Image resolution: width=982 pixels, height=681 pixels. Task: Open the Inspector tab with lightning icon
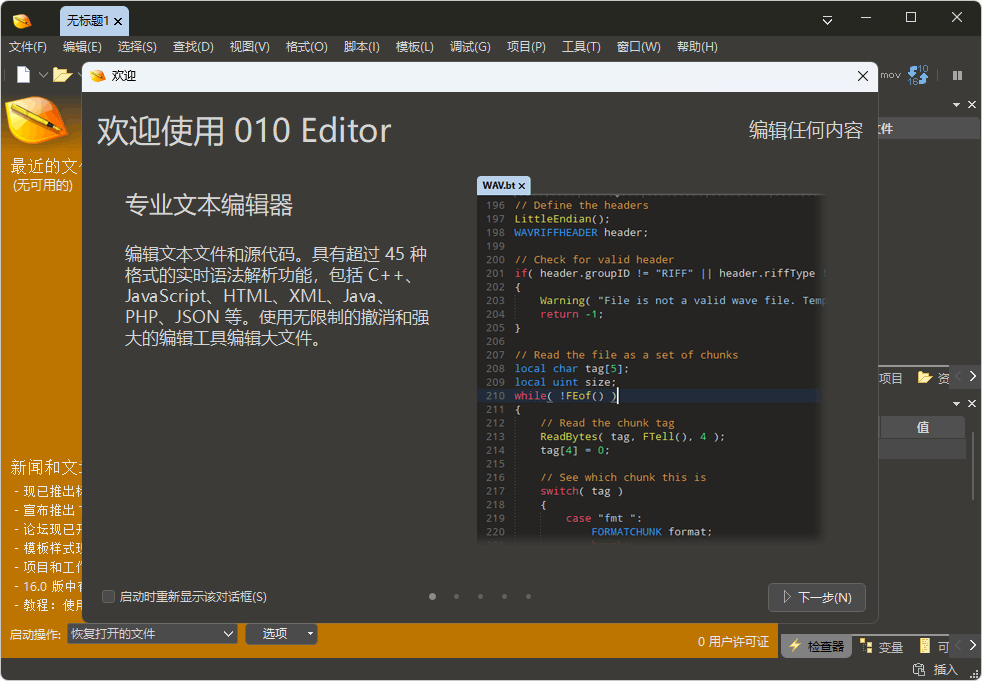tap(816, 647)
